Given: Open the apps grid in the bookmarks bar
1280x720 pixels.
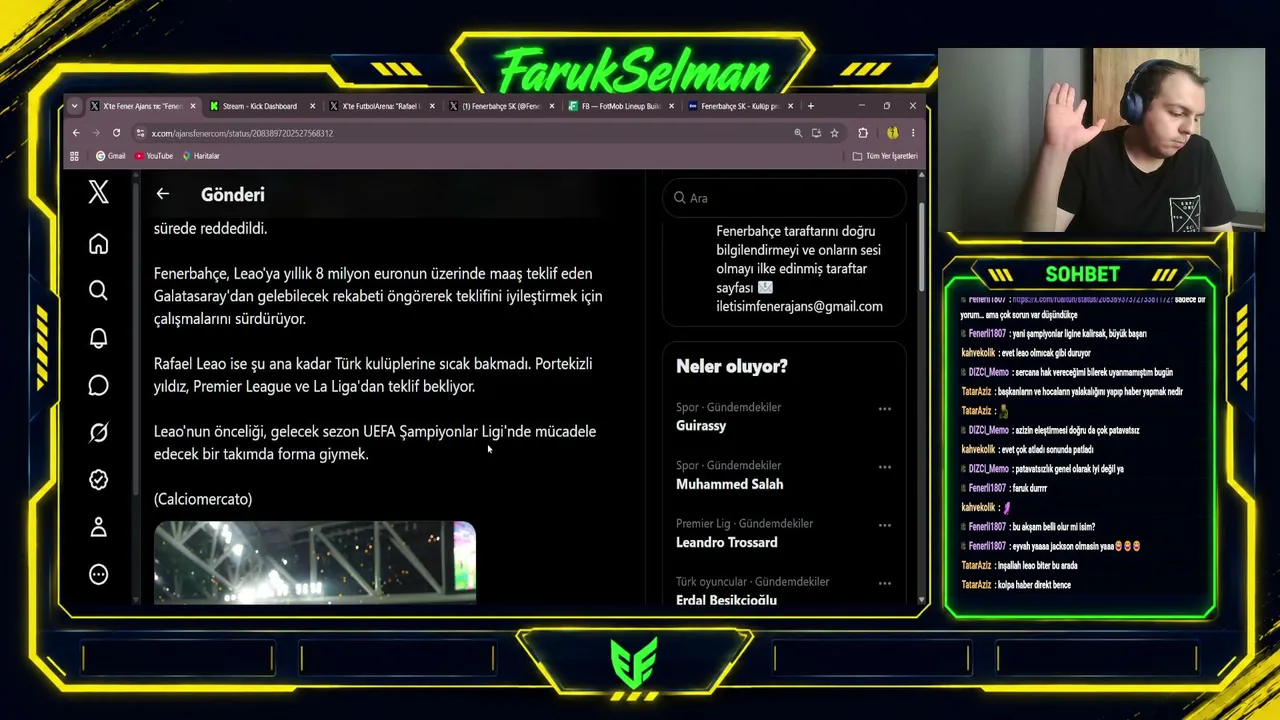Looking at the screenshot, I should pyautogui.click(x=74, y=156).
